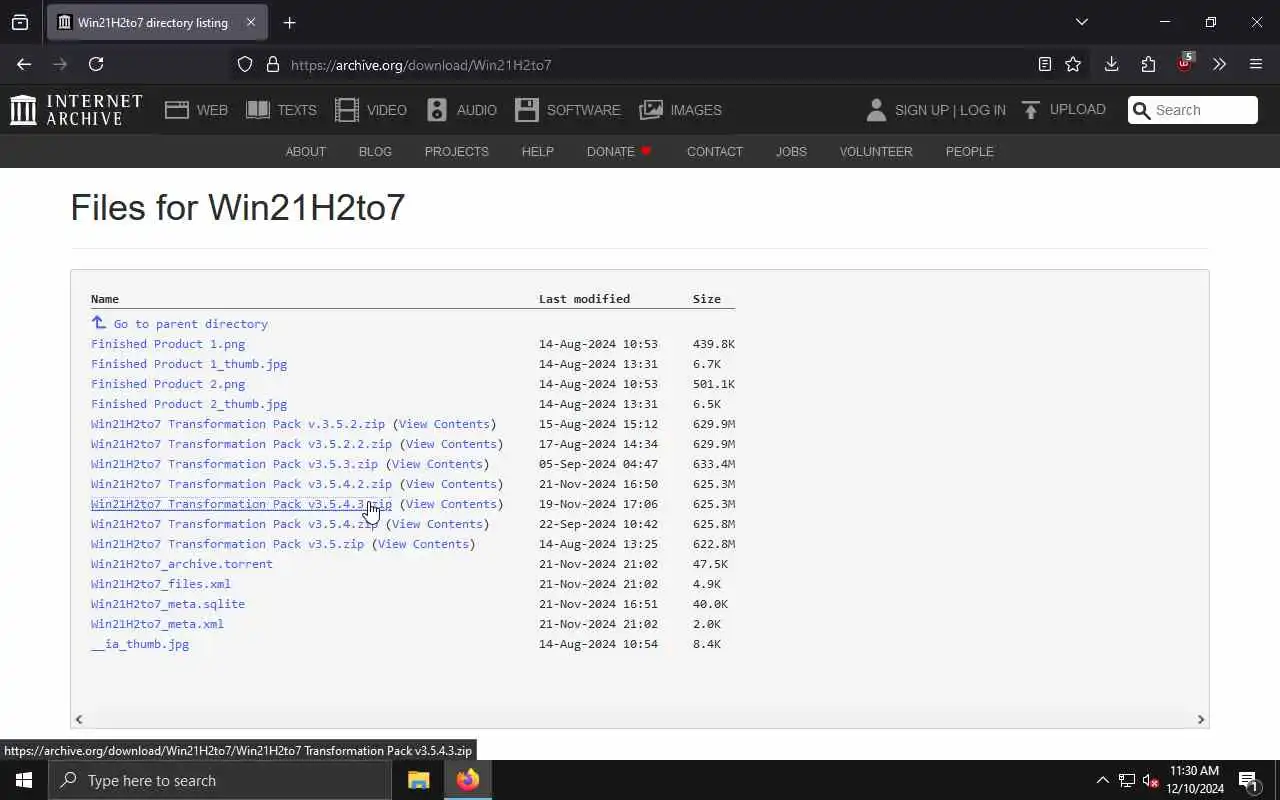The width and height of the screenshot is (1280, 800).
Task: Open the Windows Start menu
Action: [24, 780]
